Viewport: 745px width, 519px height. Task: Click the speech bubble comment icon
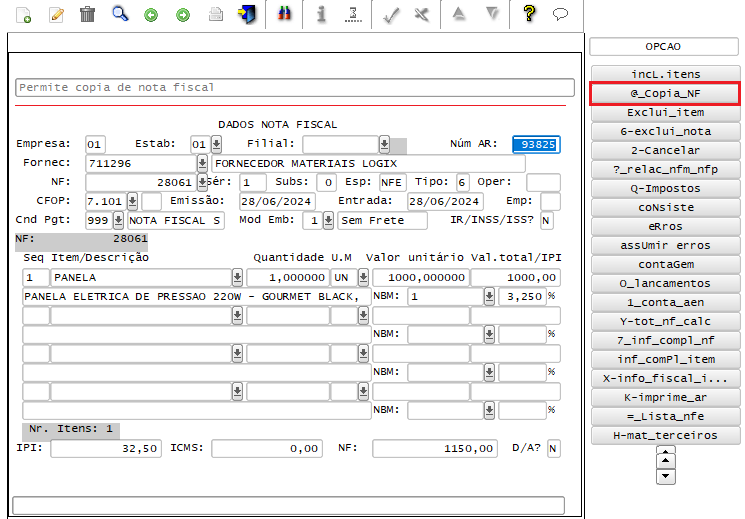[x=561, y=14]
